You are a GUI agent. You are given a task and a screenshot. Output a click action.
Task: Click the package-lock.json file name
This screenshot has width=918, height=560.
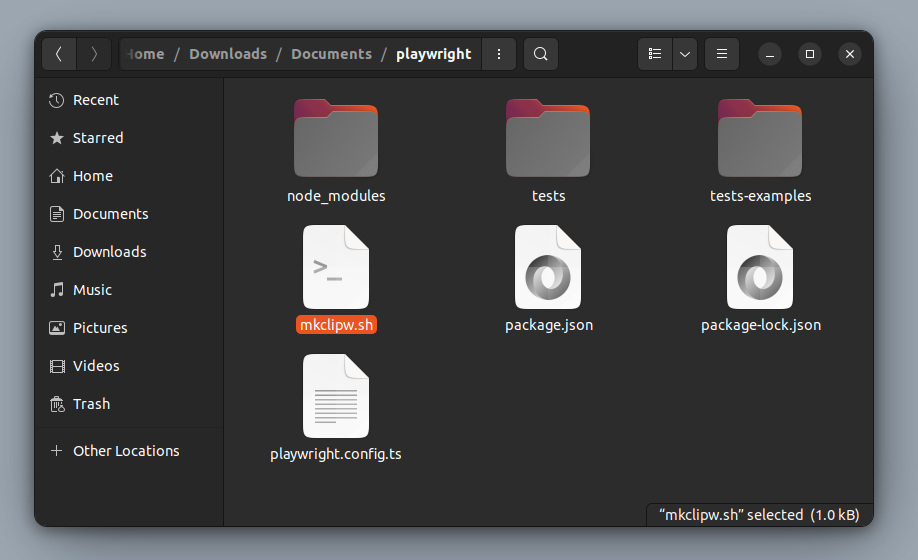click(x=761, y=325)
